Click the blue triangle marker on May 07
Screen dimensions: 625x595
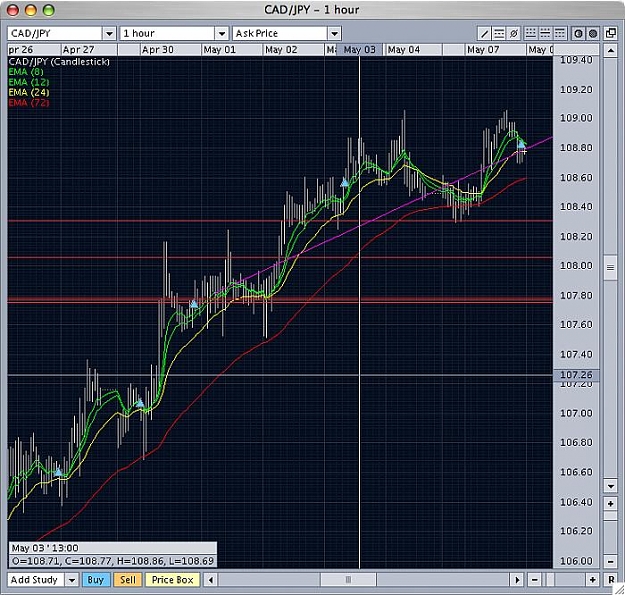click(x=521, y=144)
